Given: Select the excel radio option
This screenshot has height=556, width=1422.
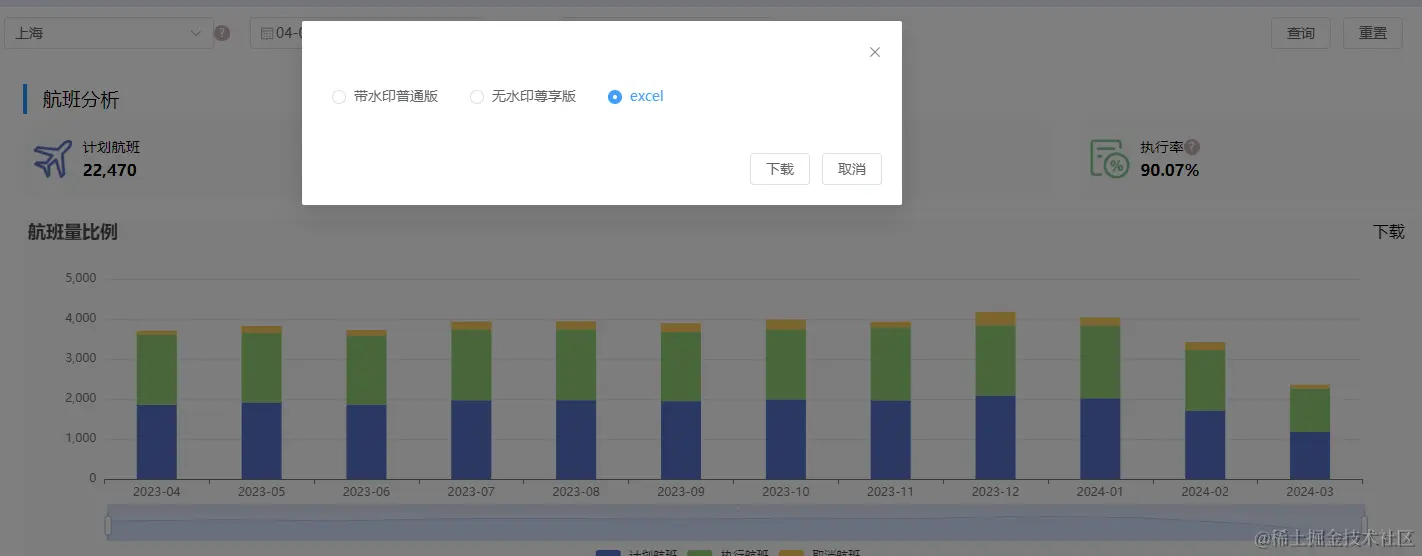Looking at the screenshot, I should pos(636,97).
